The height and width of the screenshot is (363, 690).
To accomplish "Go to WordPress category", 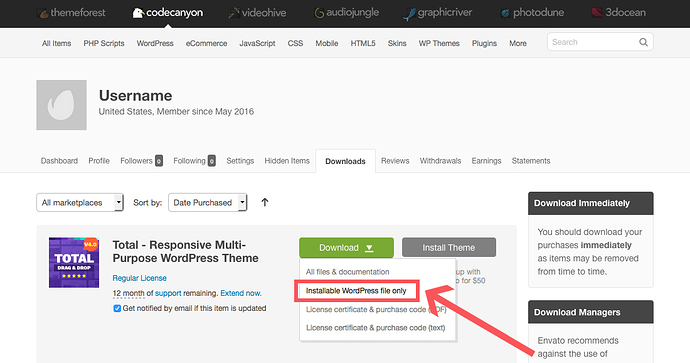I will pos(155,43).
